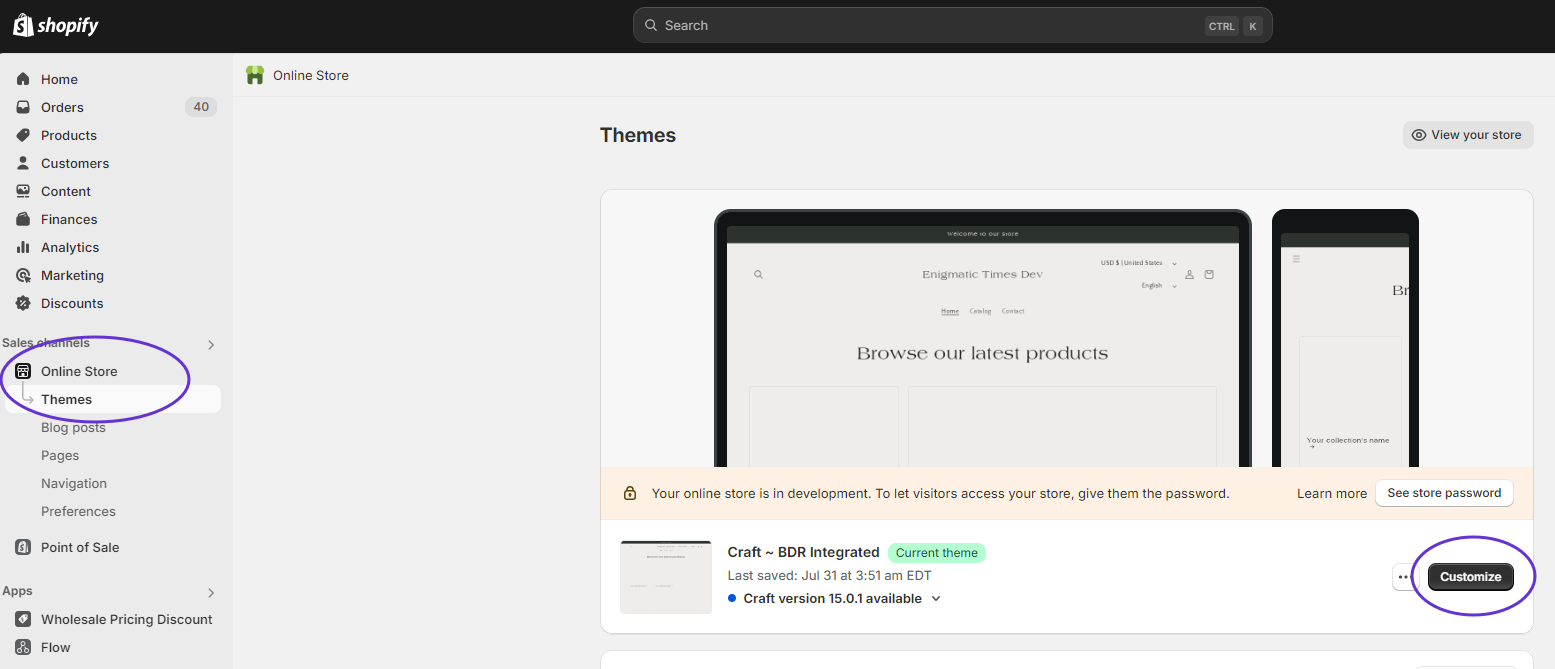
Task: Open the Point of Sale icon
Action: coord(23,547)
